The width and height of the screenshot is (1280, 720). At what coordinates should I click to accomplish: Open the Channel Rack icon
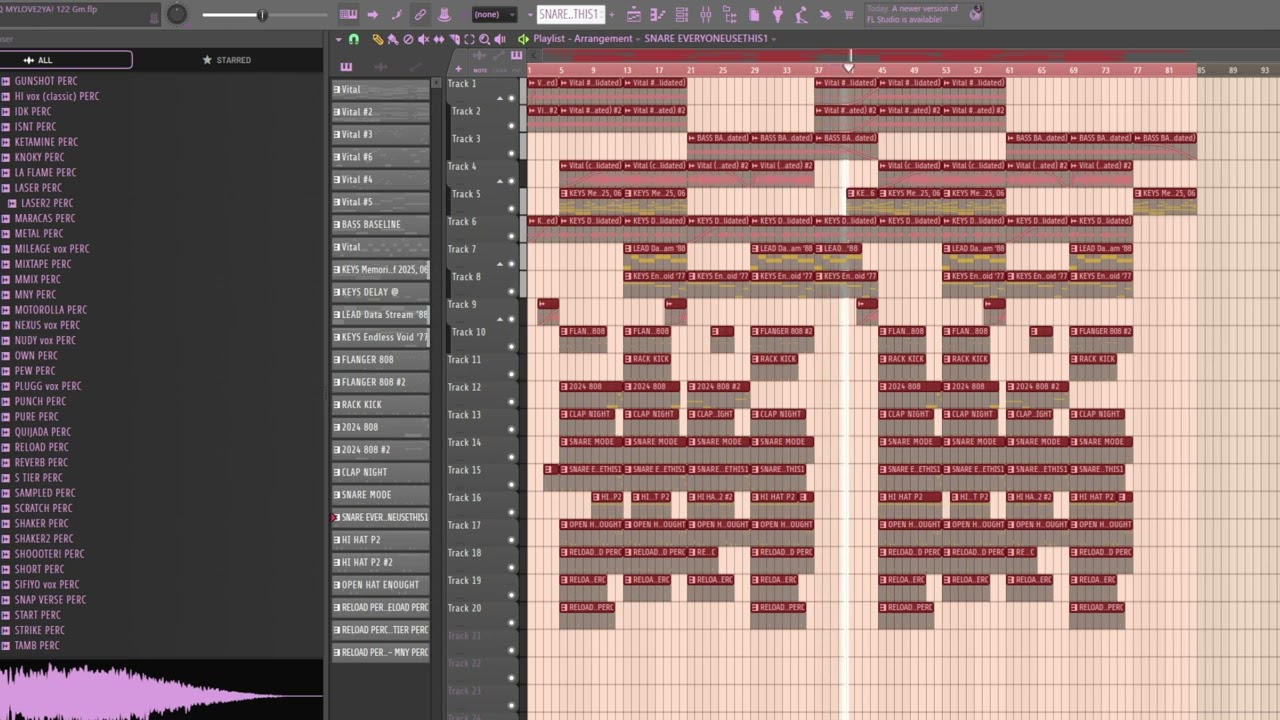coord(682,15)
